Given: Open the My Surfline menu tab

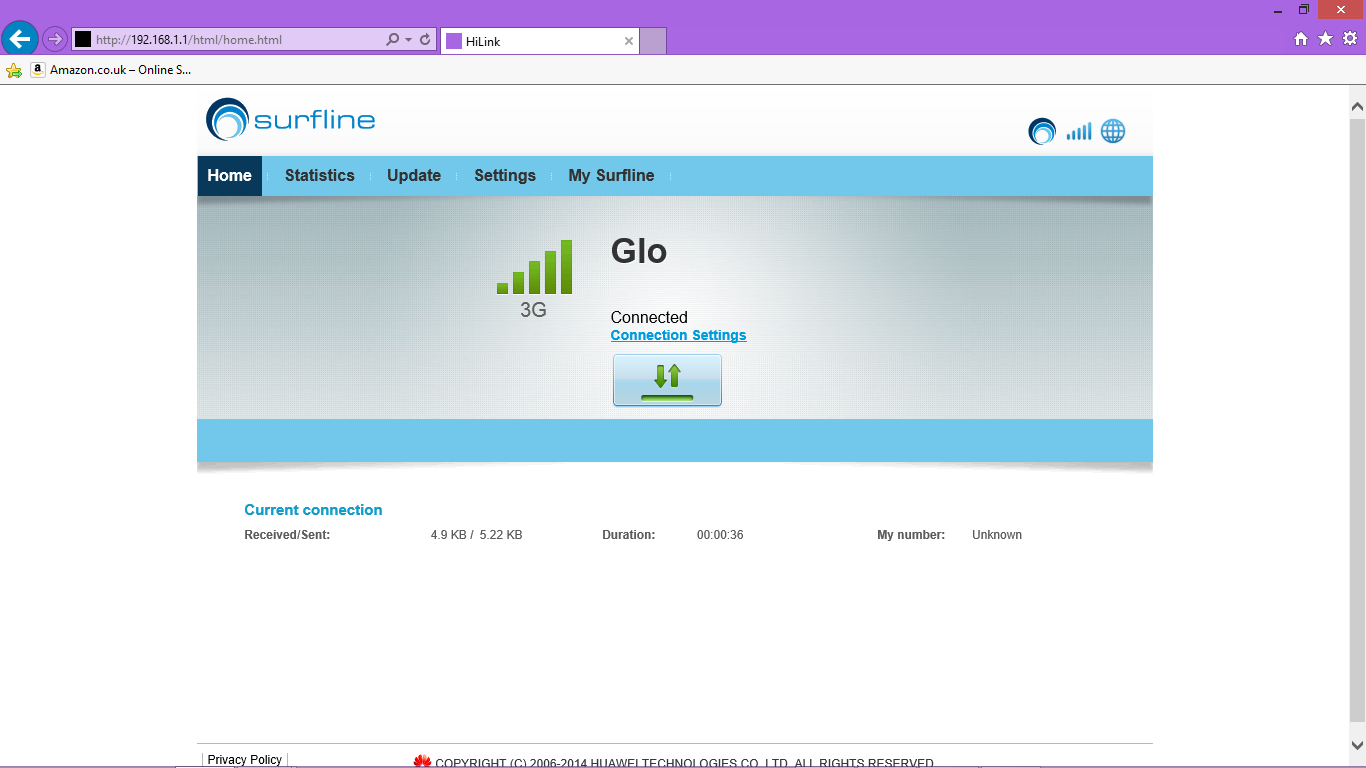Looking at the screenshot, I should [611, 175].
